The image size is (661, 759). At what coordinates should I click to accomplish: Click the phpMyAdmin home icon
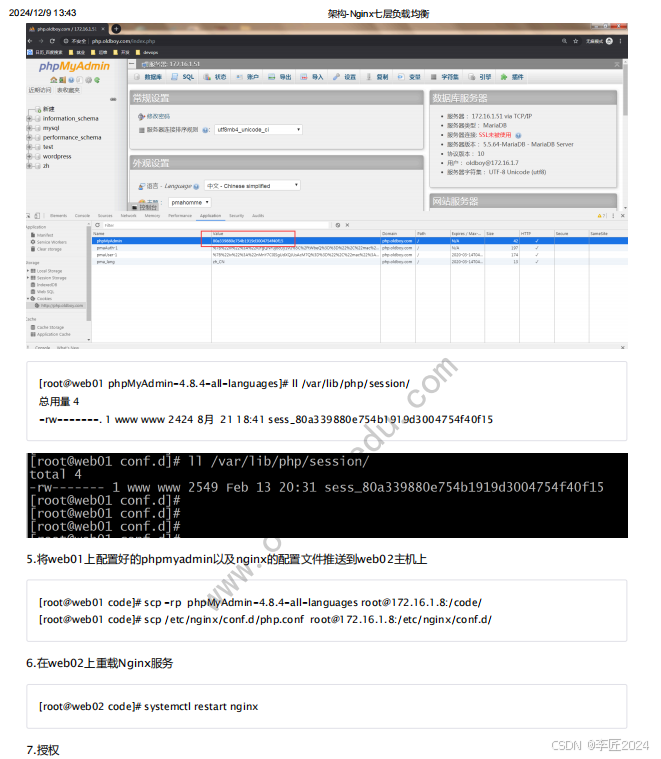54,80
